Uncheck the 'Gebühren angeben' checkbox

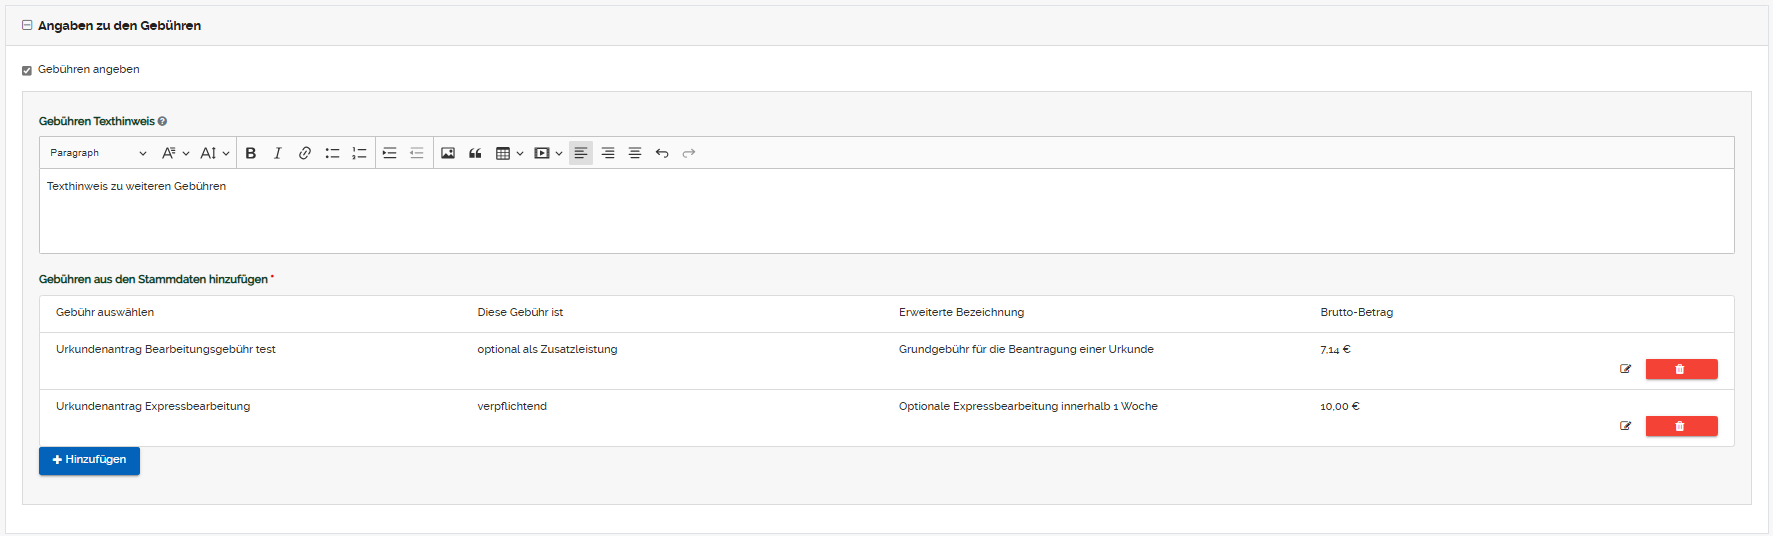pyautogui.click(x=27, y=70)
